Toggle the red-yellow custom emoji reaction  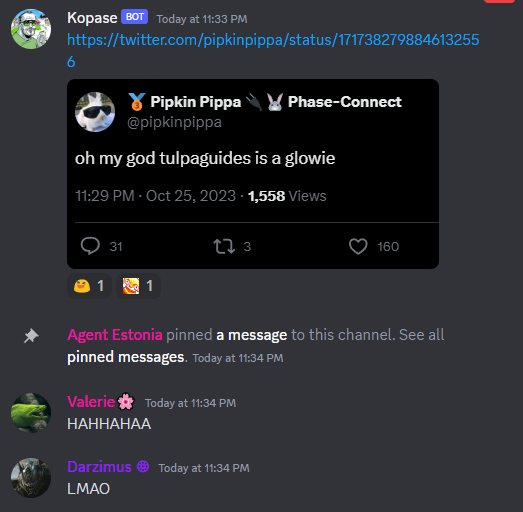point(138,286)
